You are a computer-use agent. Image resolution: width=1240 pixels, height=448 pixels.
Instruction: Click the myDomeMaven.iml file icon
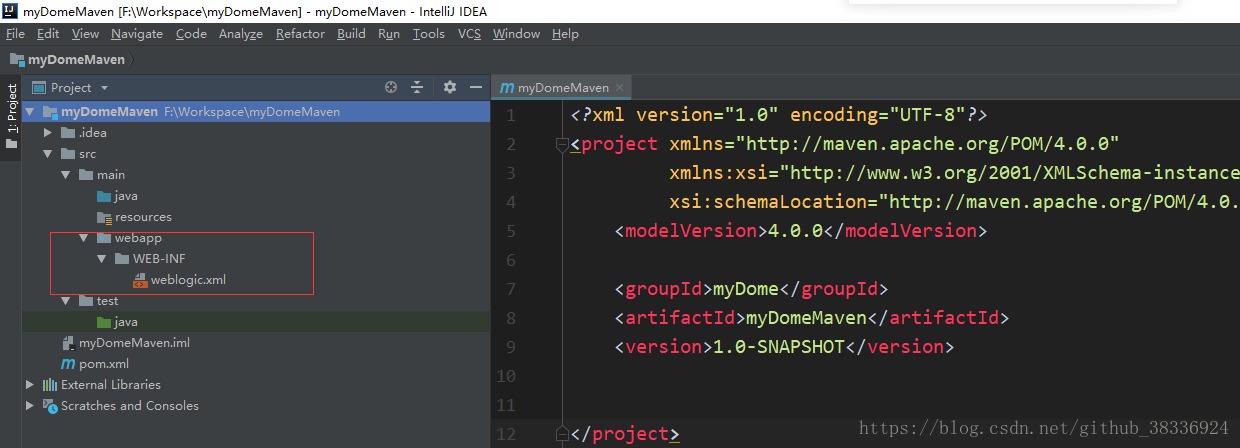68,343
